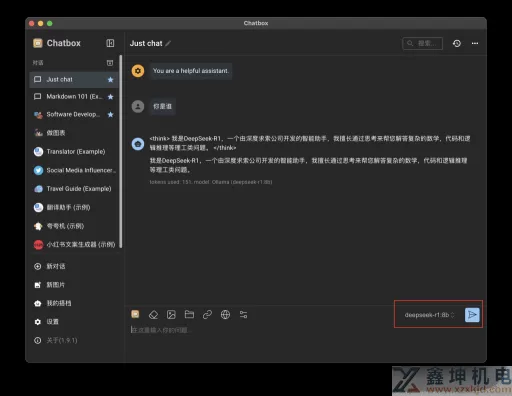Open the Just chat conversation
The image size is (512, 396).
pyautogui.click(x=74, y=80)
